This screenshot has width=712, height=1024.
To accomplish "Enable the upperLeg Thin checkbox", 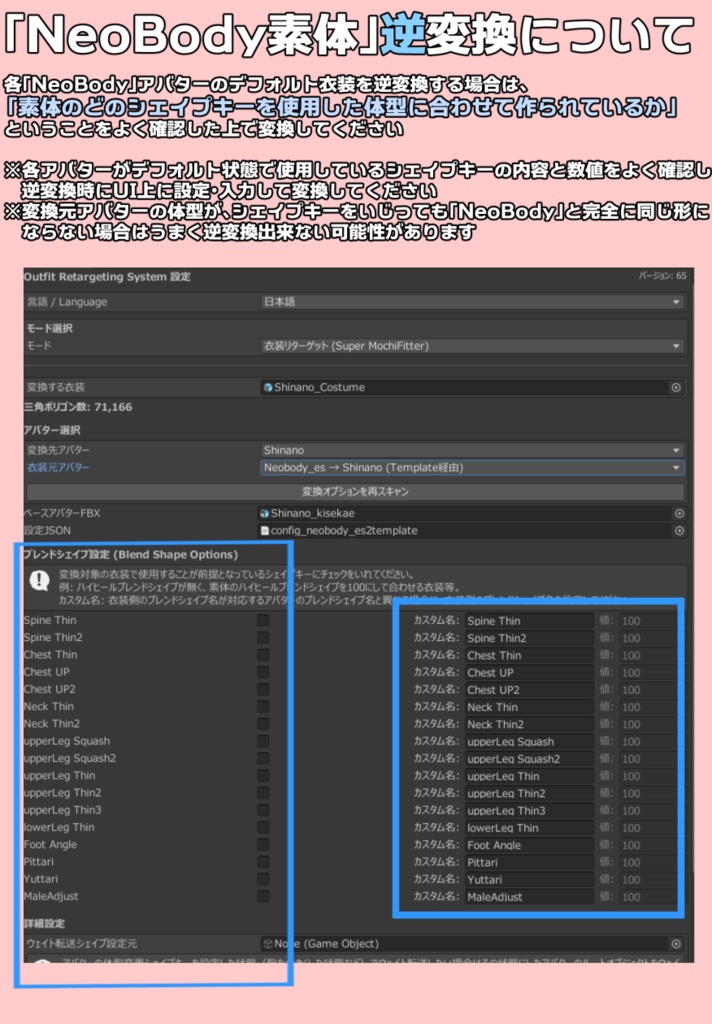I will (x=263, y=776).
